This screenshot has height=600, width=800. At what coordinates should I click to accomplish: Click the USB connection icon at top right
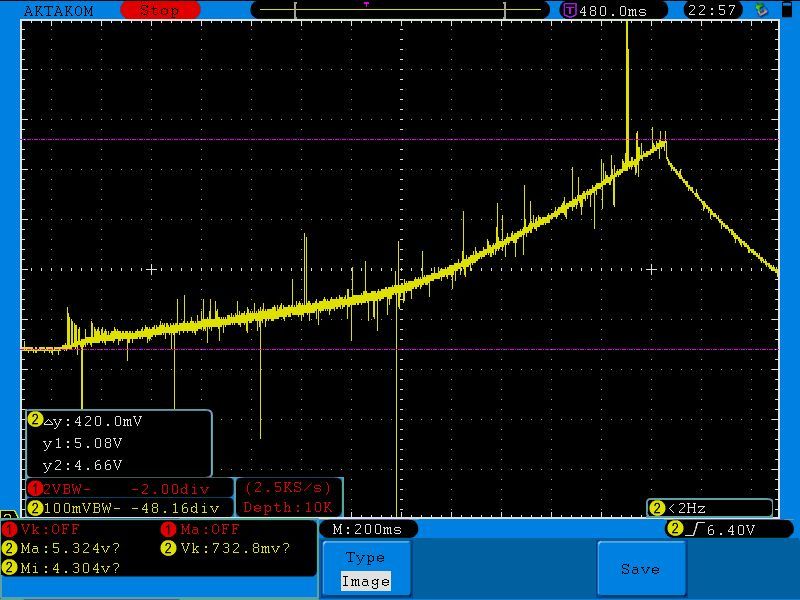(762, 10)
